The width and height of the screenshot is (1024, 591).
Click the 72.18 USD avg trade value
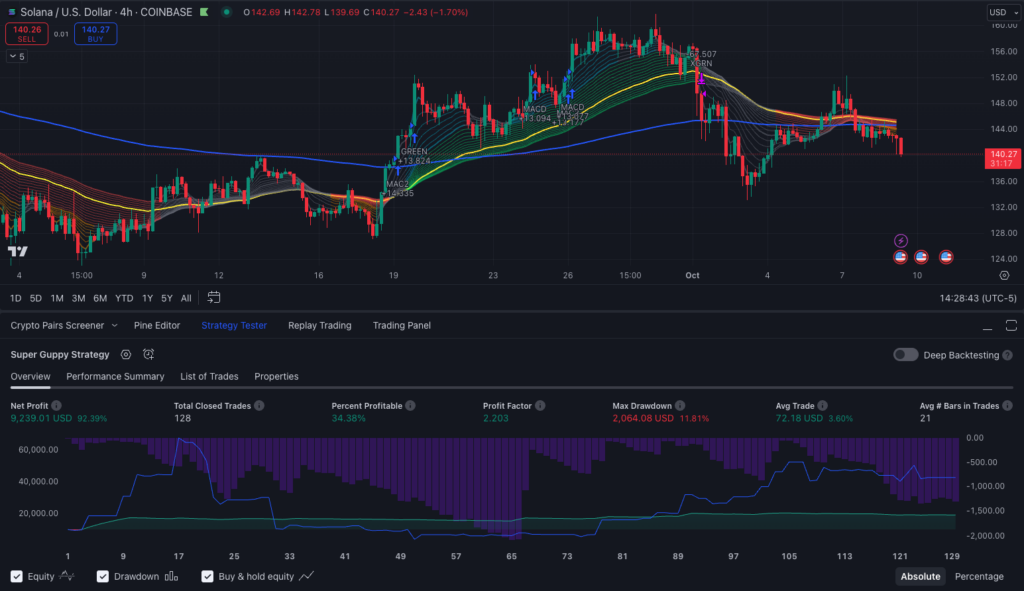799,418
